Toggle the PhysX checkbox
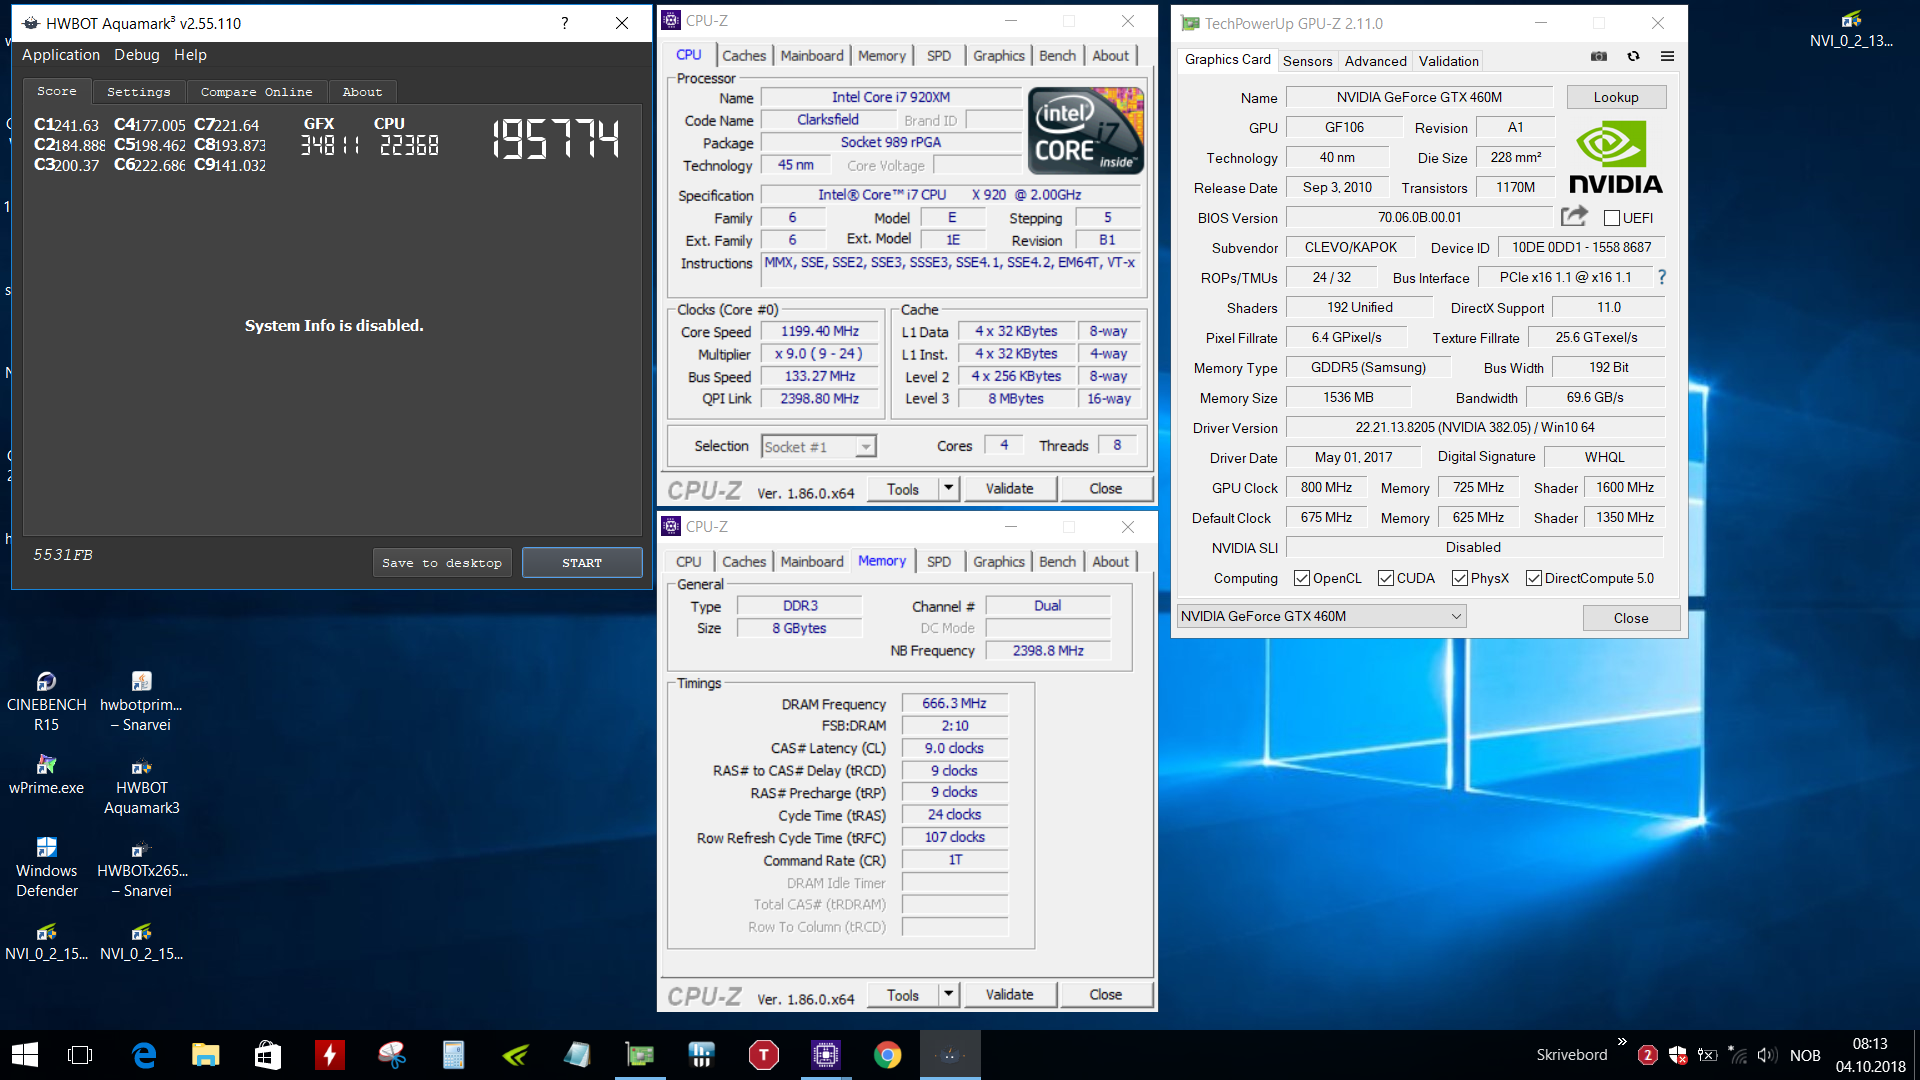 tap(1460, 578)
